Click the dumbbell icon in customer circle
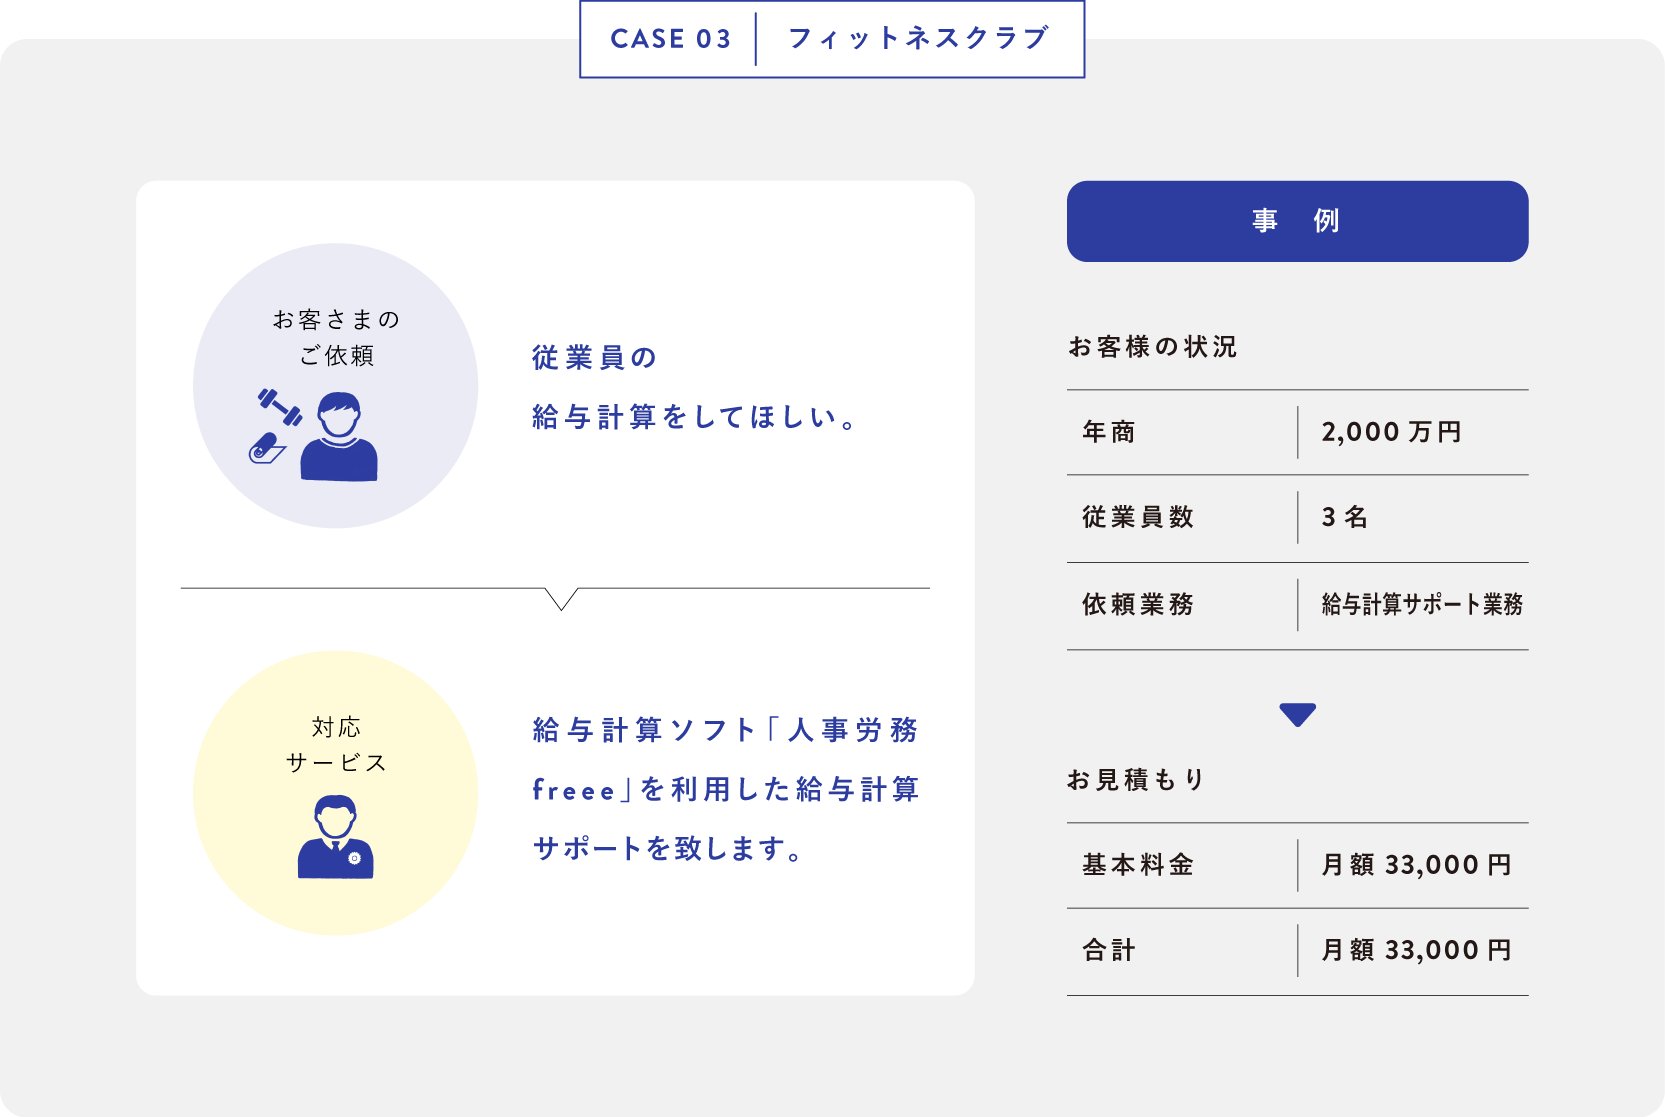Viewport: 1665px width, 1117px height. point(280,407)
